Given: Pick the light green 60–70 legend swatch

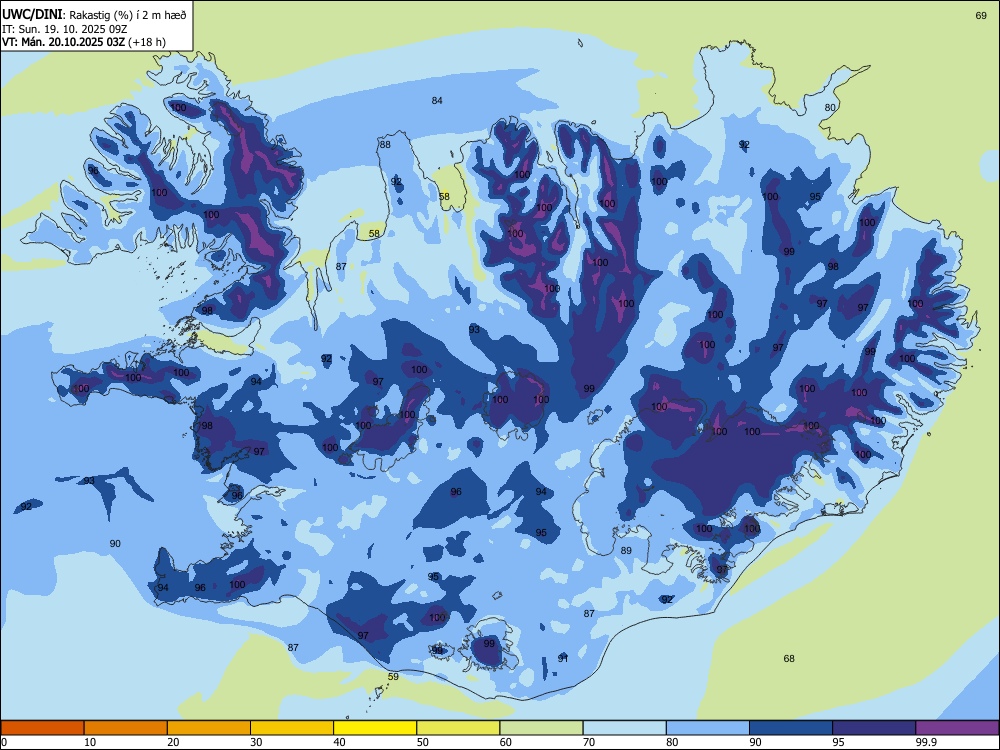Looking at the screenshot, I should pyautogui.click(x=541, y=728).
